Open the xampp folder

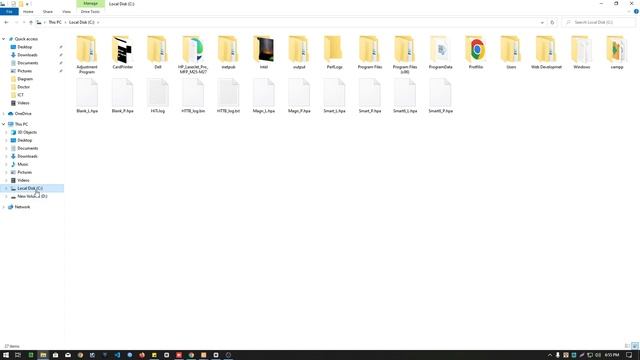pos(617,52)
